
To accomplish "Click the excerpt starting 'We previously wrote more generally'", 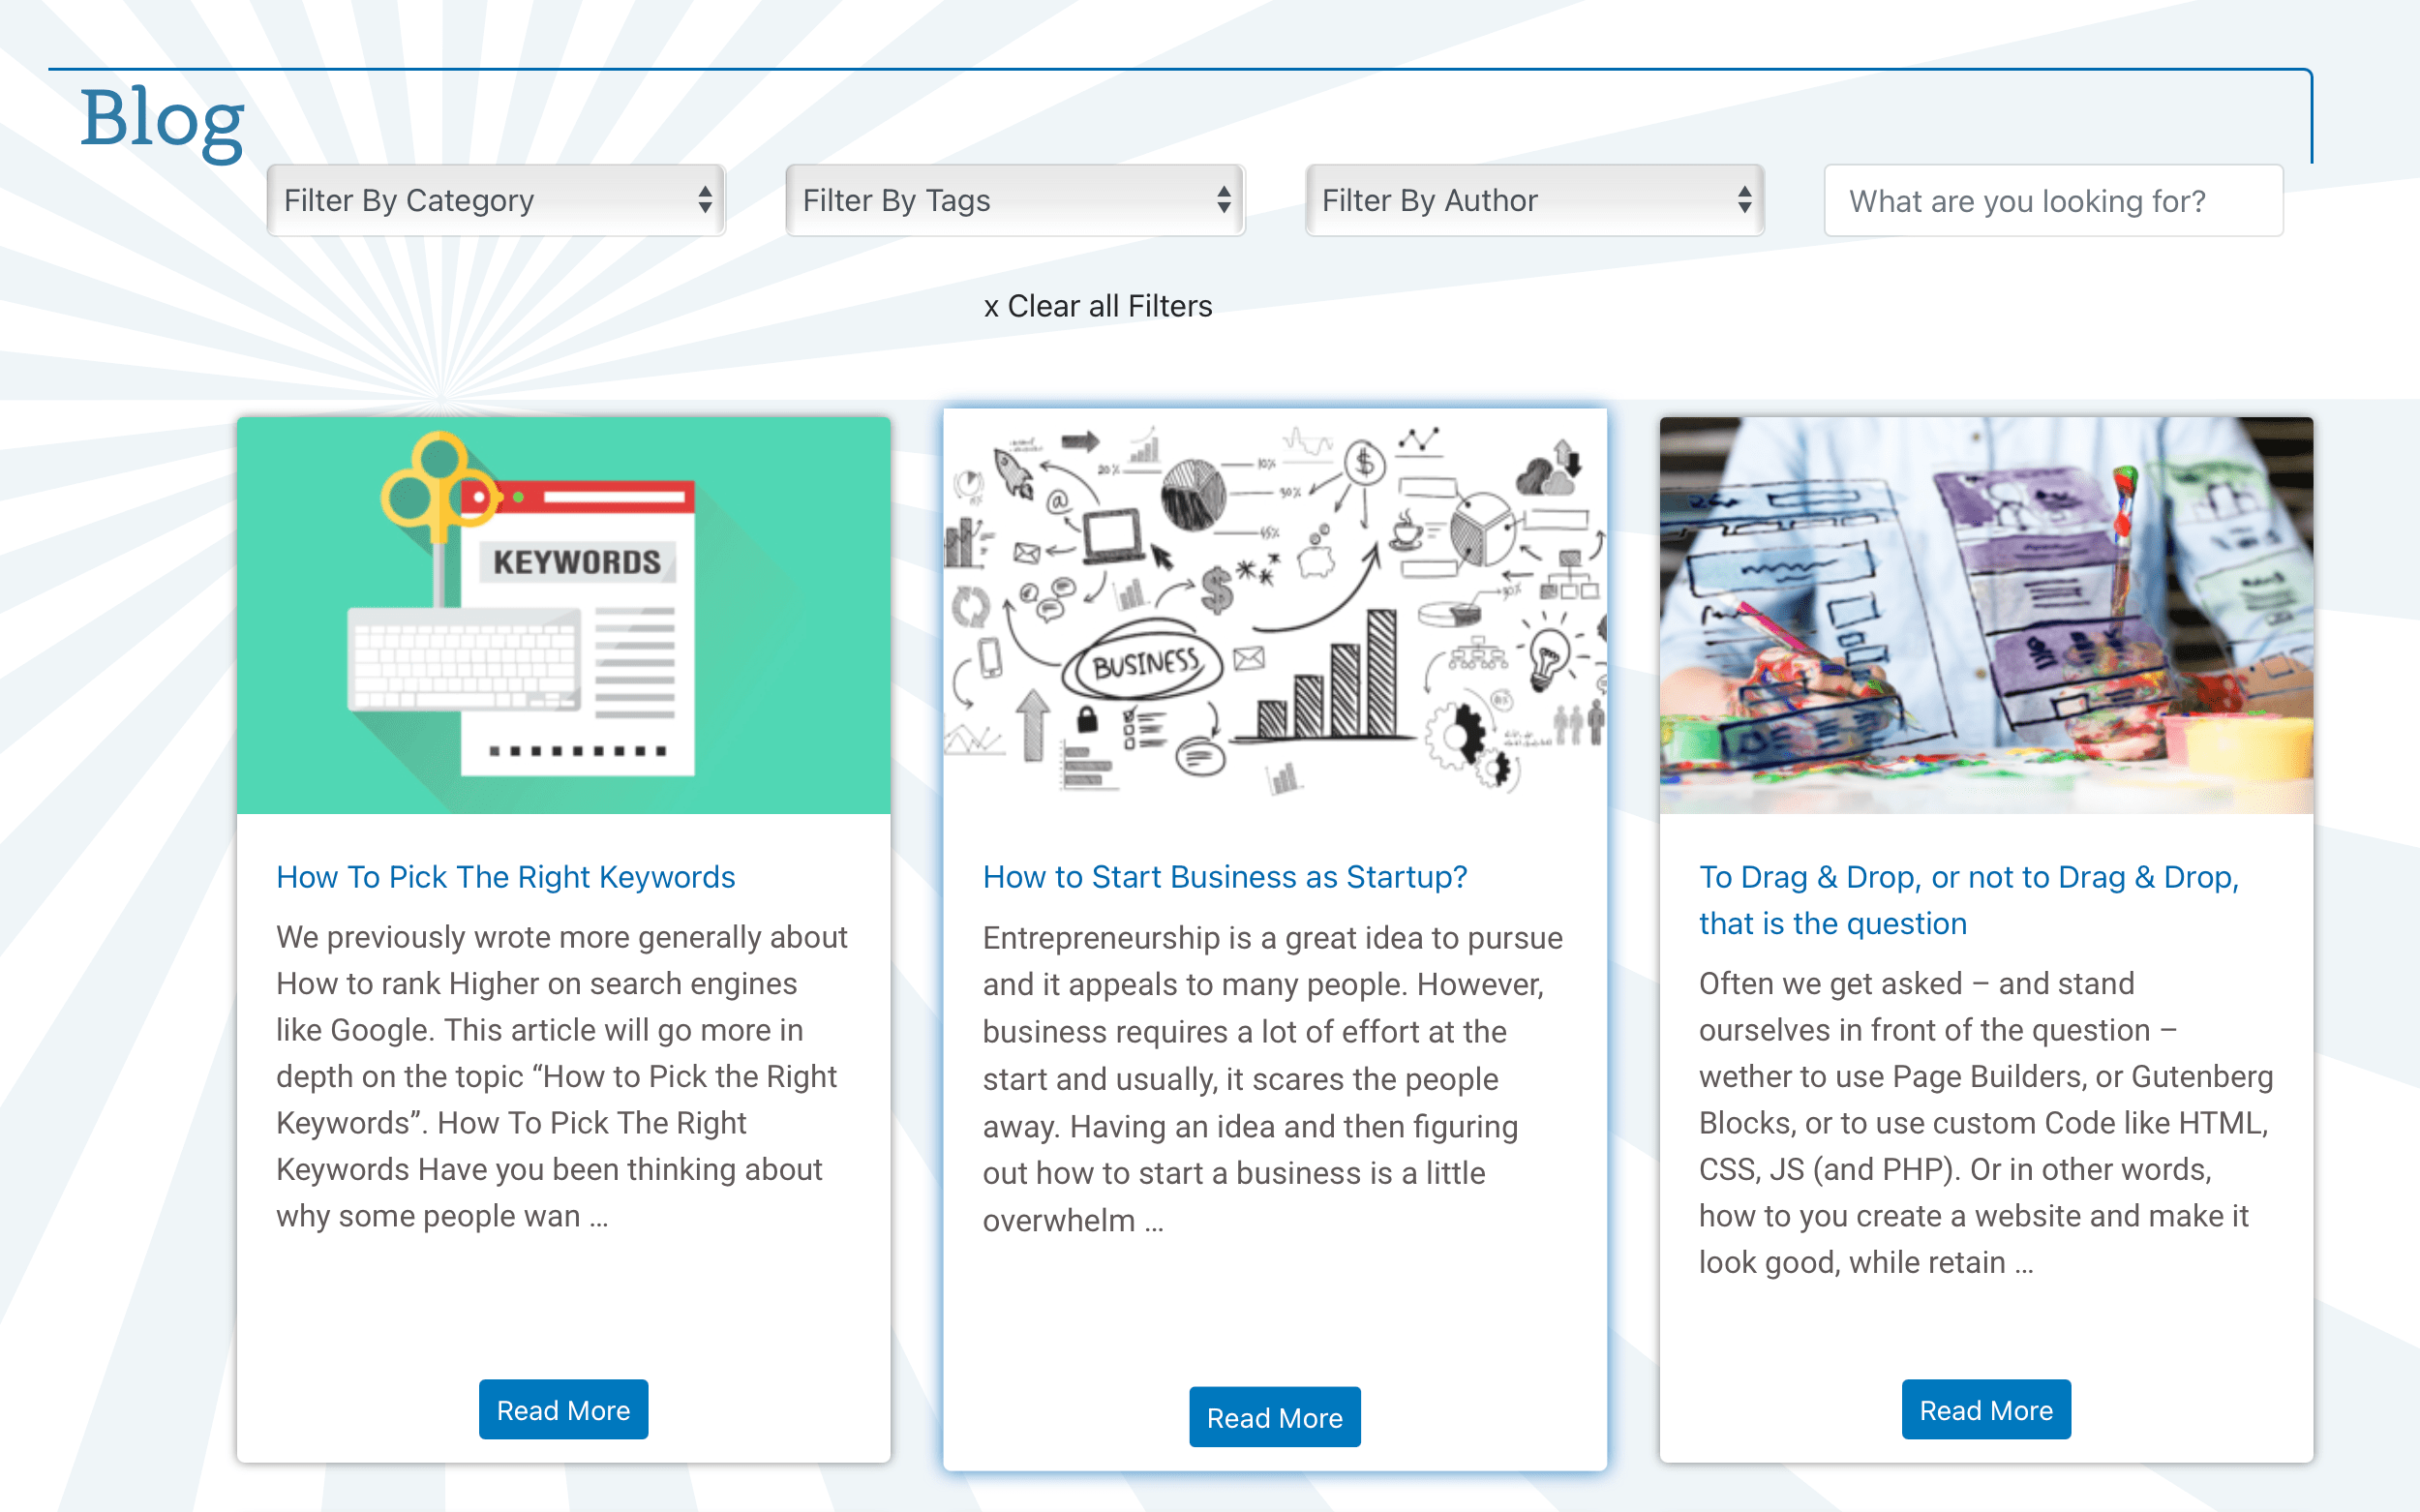I will point(562,1077).
